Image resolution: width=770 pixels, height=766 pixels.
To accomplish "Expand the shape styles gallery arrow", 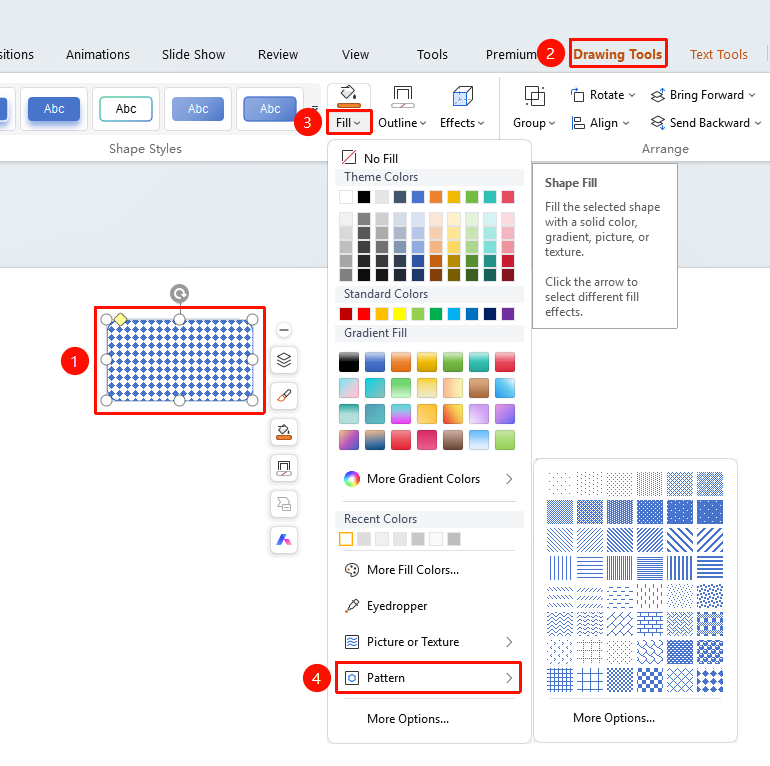I will click(315, 108).
